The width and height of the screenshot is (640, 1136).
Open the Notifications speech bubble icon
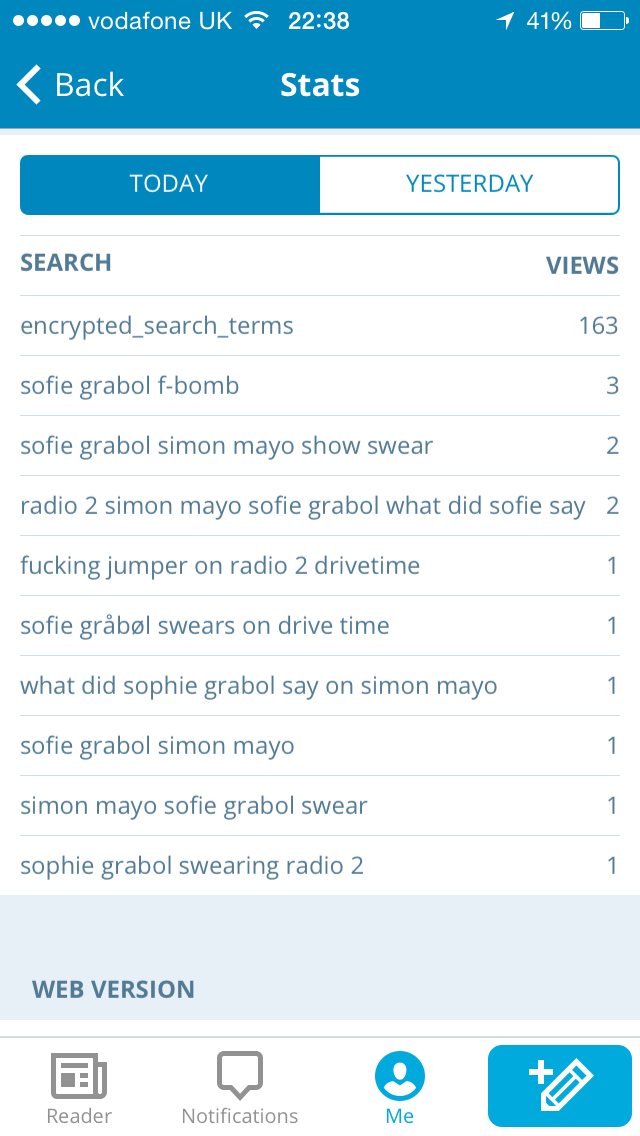coord(240,1075)
